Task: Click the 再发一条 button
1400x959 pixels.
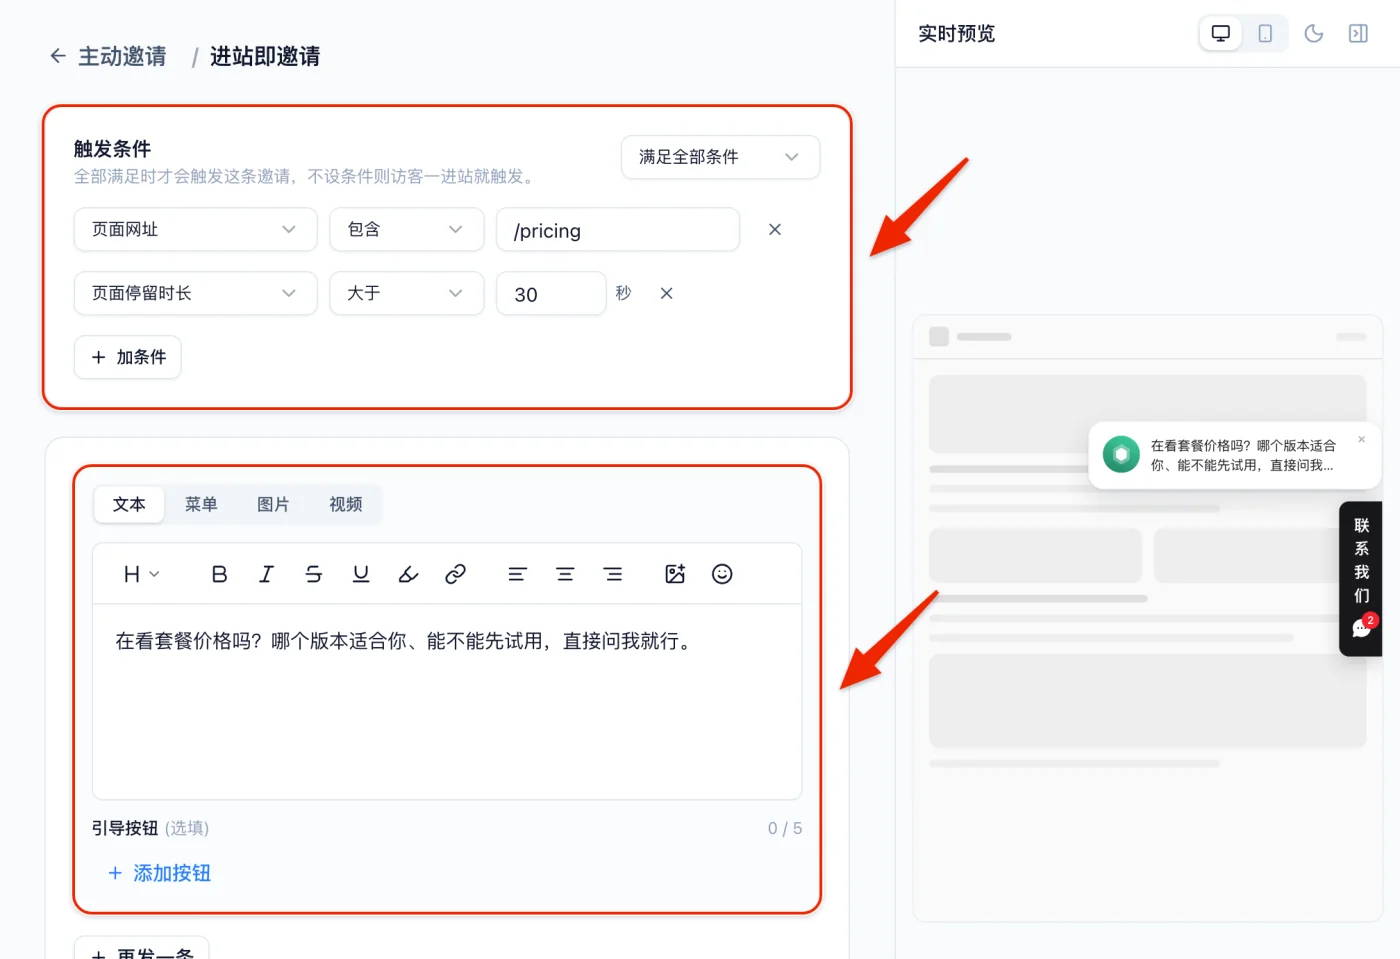Action: coord(142,948)
